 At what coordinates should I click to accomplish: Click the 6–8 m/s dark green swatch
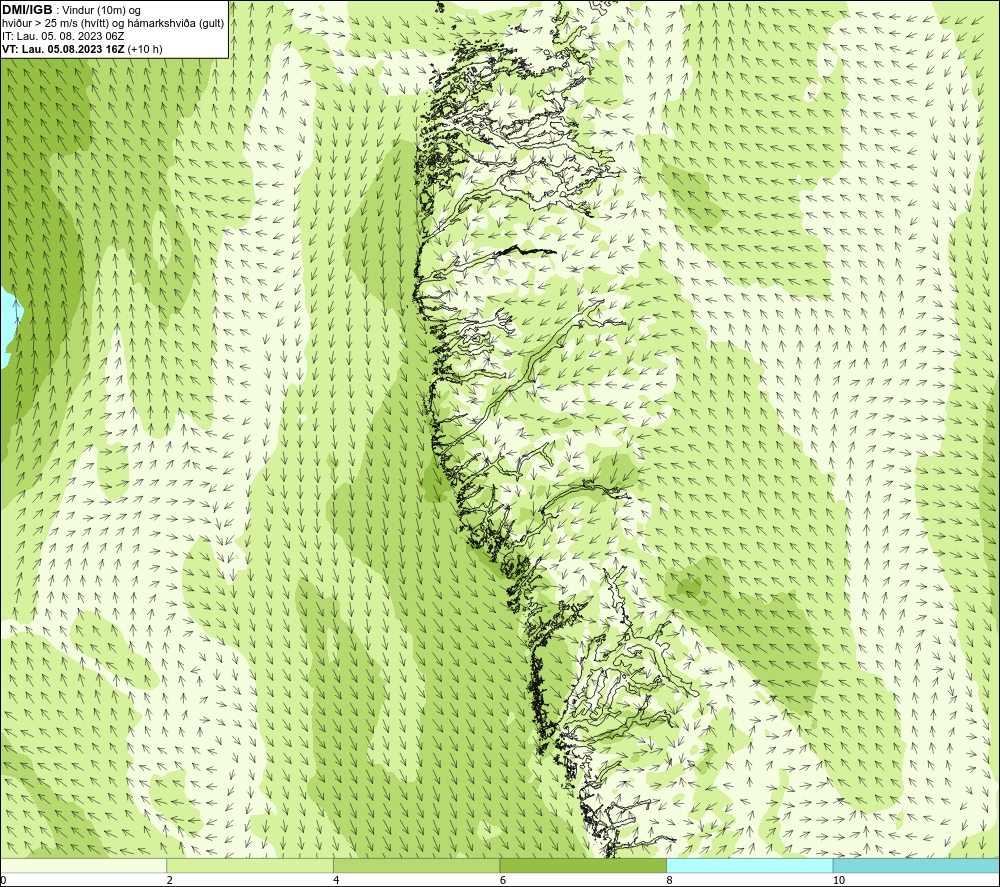coord(583,866)
